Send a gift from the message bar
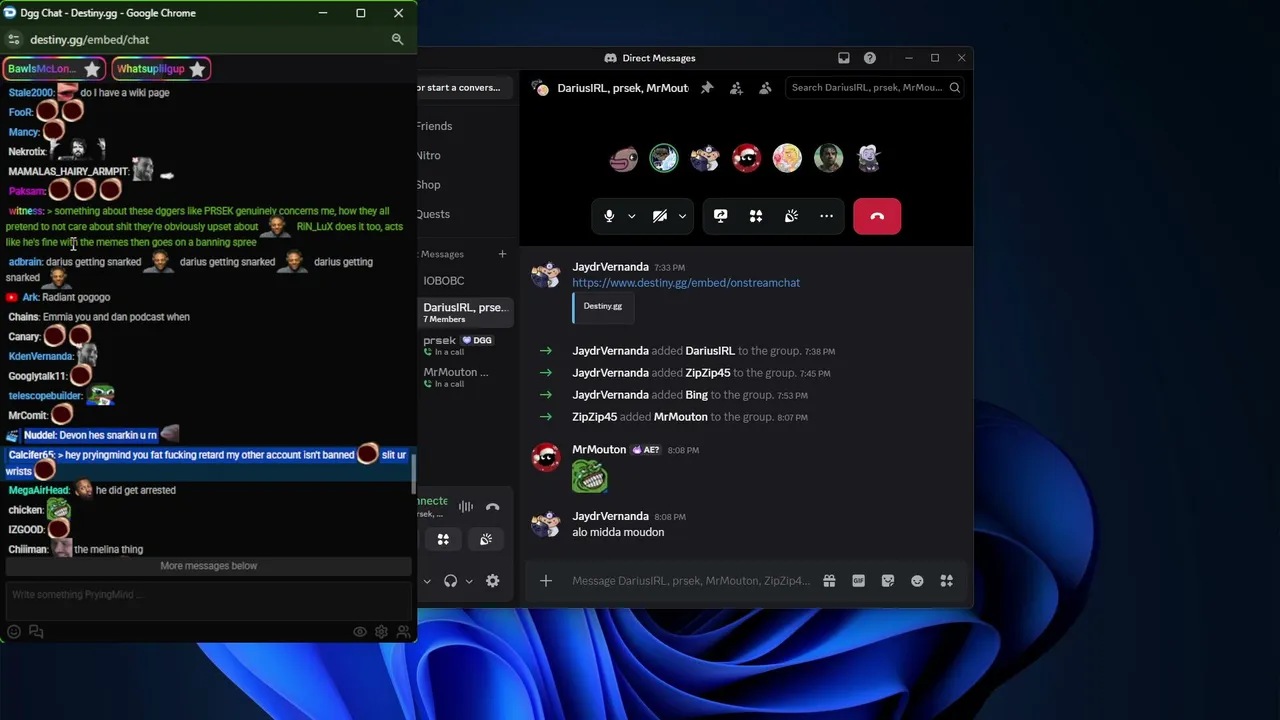This screenshot has width=1280, height=720. [x=829, y=581]
